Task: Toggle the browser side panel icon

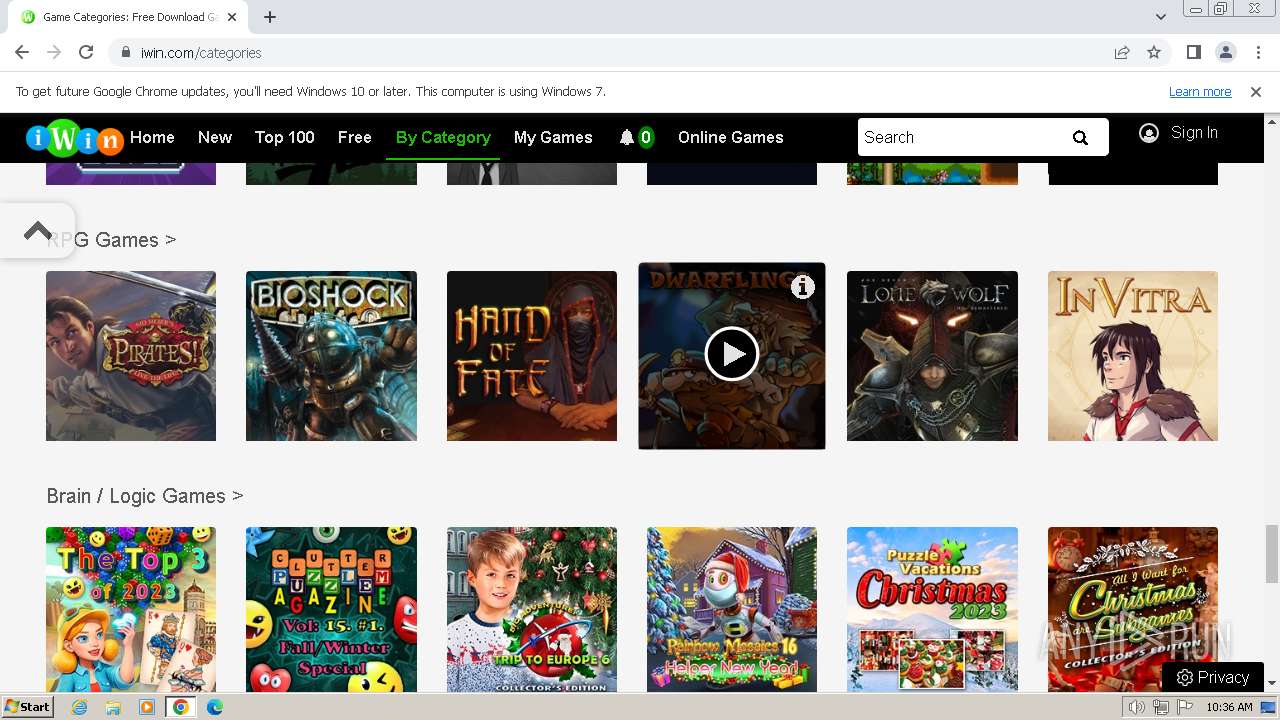Action: tap(1193, 53)
